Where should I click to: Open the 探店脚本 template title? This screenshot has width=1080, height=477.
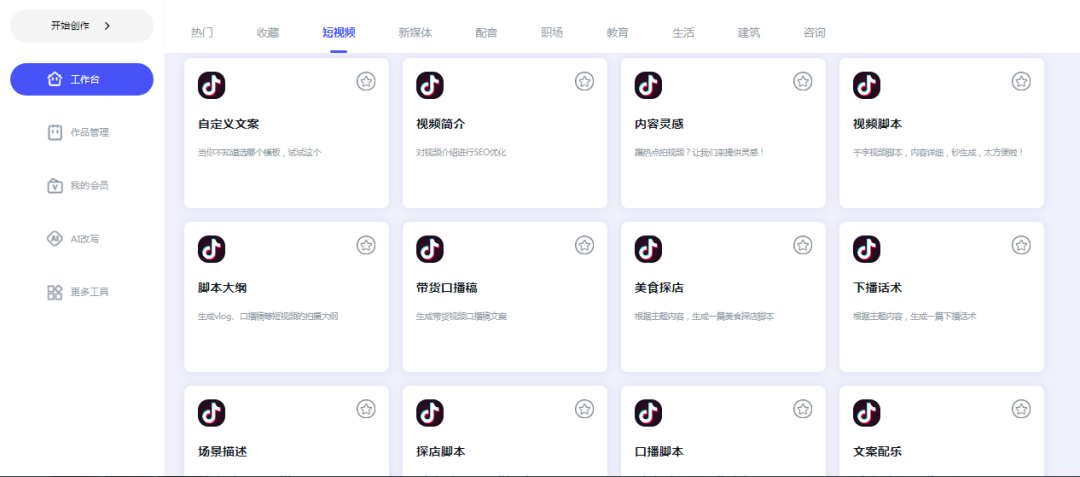pos(441,452)
